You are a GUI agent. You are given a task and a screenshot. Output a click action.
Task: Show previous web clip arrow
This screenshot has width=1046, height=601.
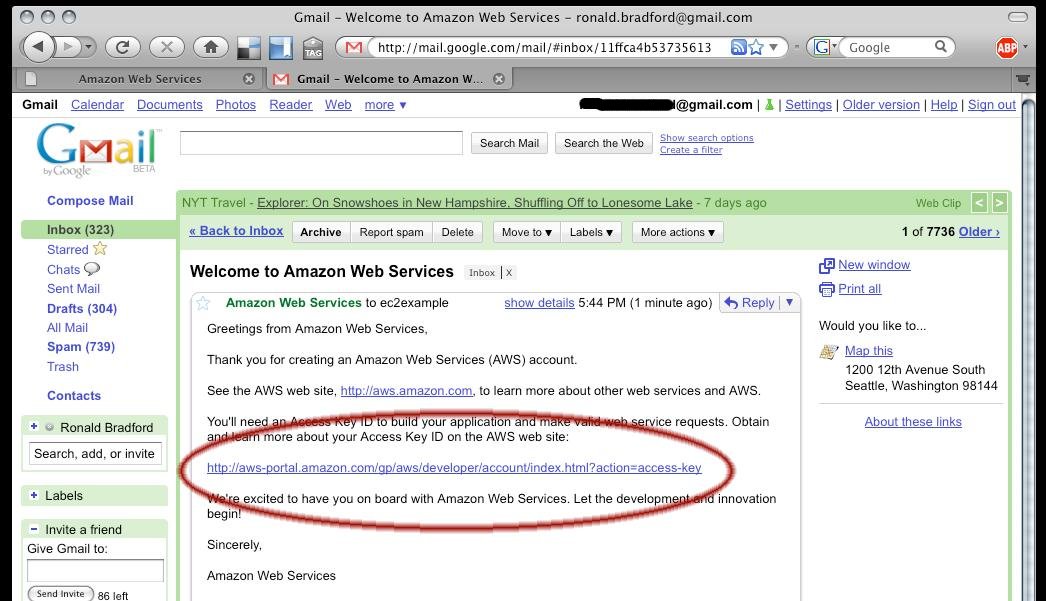[x=979, y=202]
